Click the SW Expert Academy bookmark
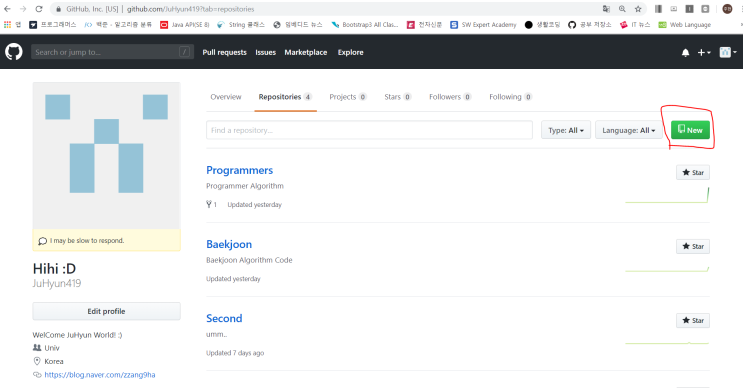The width and height of the screenshot is (743, 388). coord(483,25)
